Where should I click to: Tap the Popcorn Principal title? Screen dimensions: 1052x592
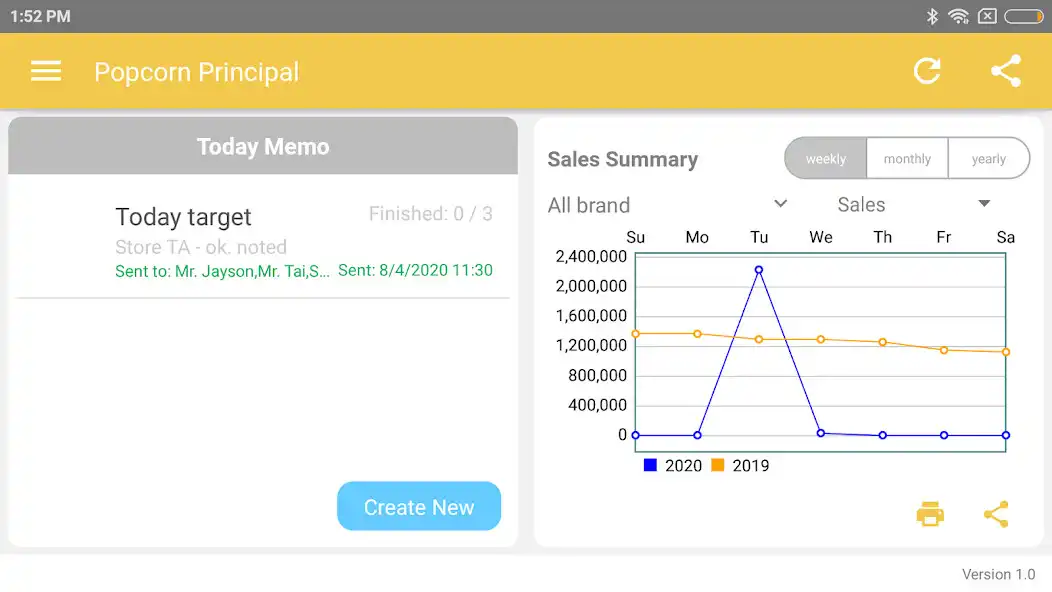point(197,72)
